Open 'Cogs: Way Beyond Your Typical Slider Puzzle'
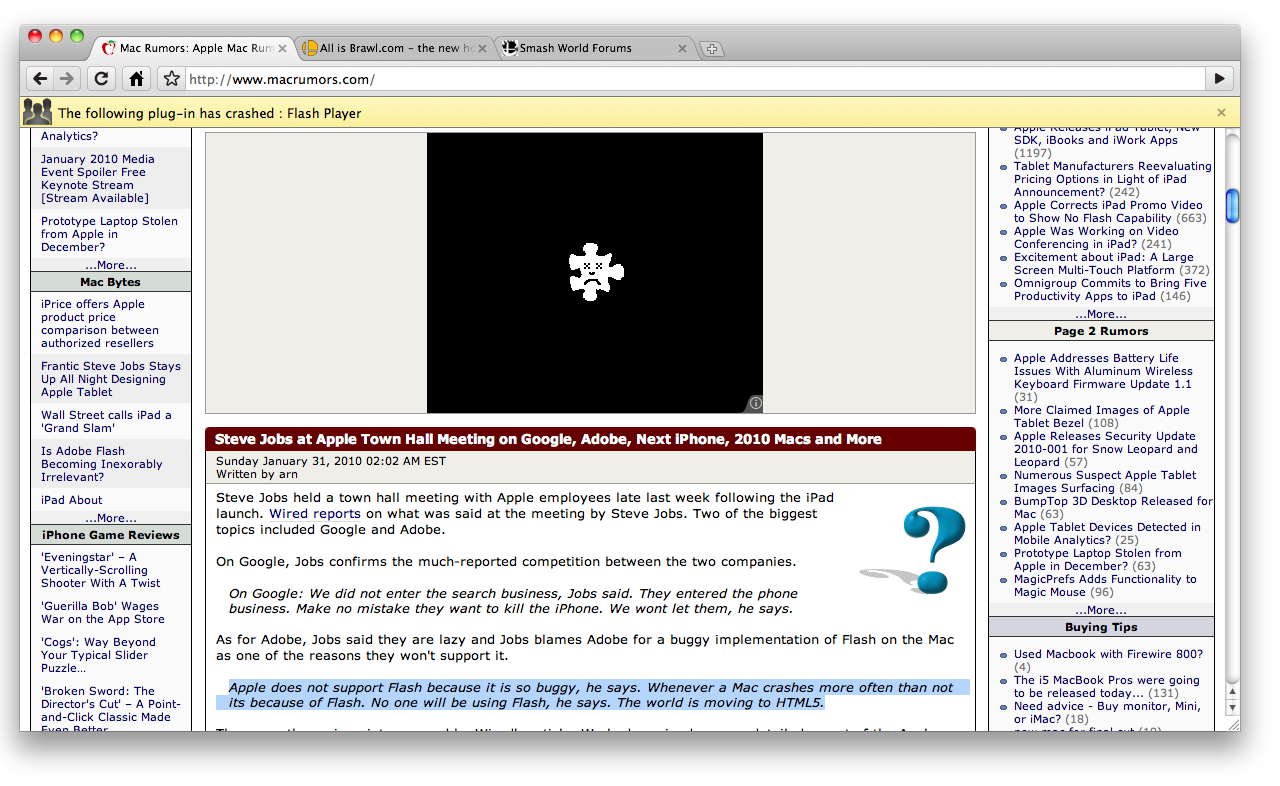 (98, 655)
